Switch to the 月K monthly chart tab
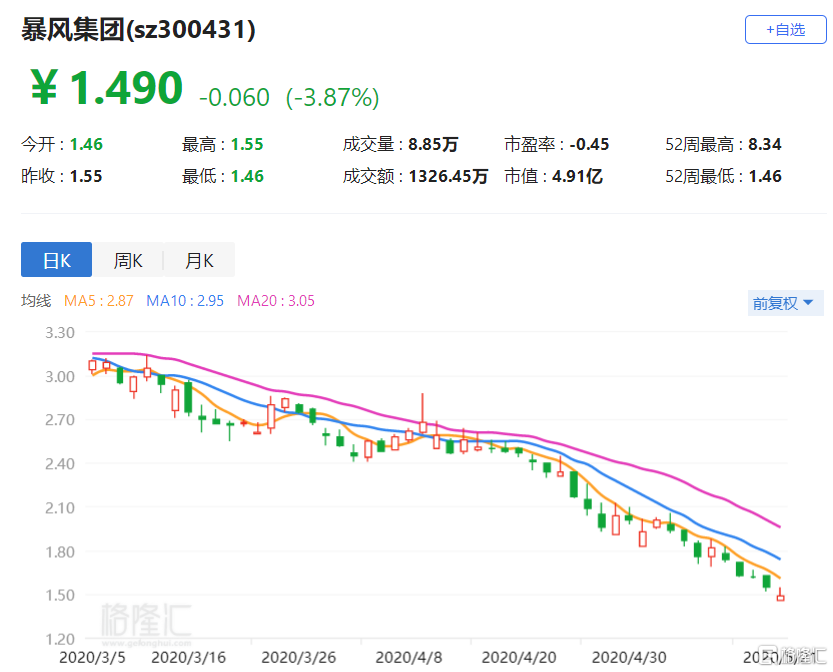 pyautogui.click(x=199, y=260)
